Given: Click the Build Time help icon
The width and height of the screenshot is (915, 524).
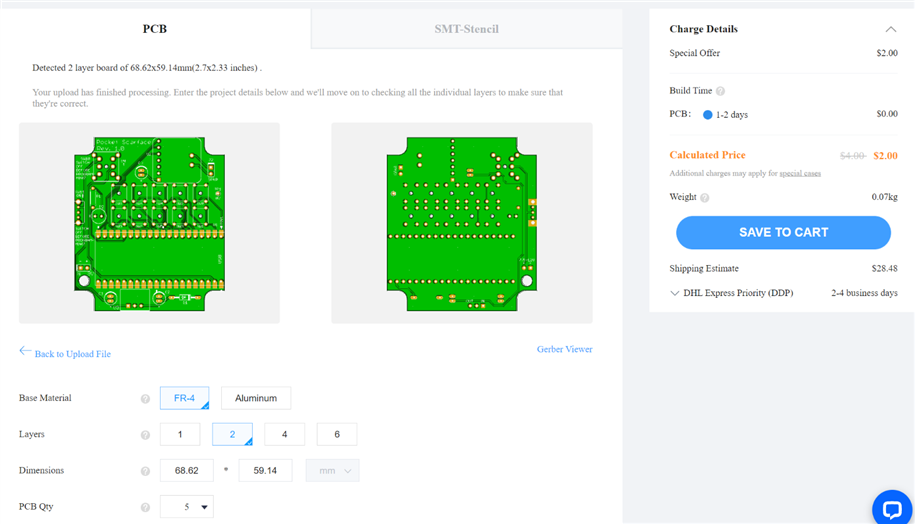Looking at the screenshot, I should tap(720, 91).
